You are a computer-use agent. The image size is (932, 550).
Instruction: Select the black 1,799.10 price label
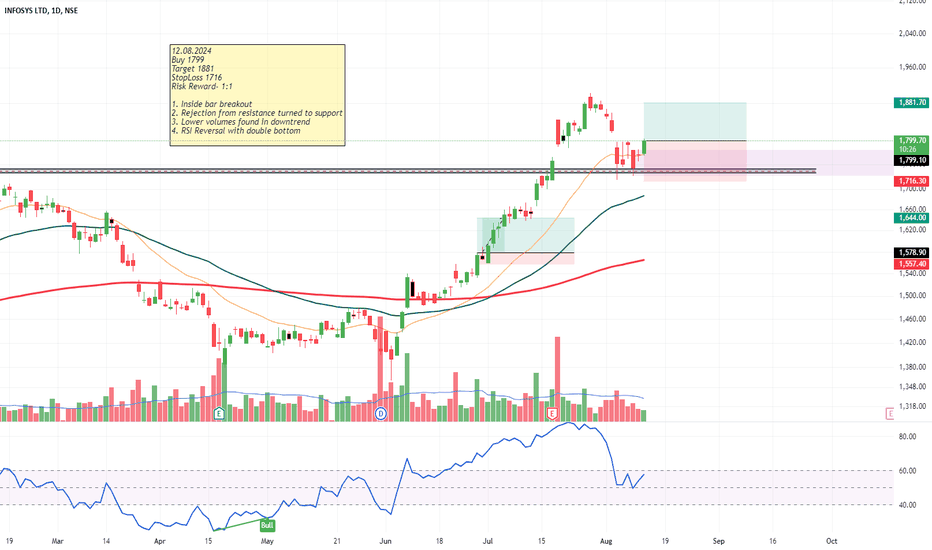click(912, 161)
